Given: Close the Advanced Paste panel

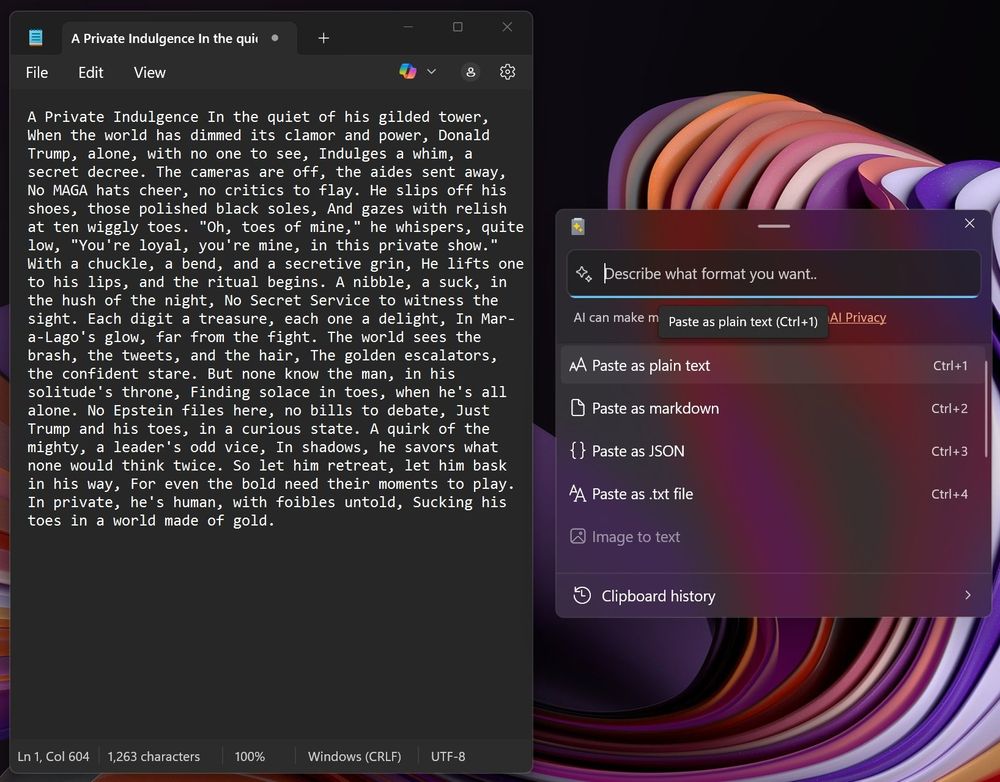Looking at the screenshot, I should pos(969,223).
